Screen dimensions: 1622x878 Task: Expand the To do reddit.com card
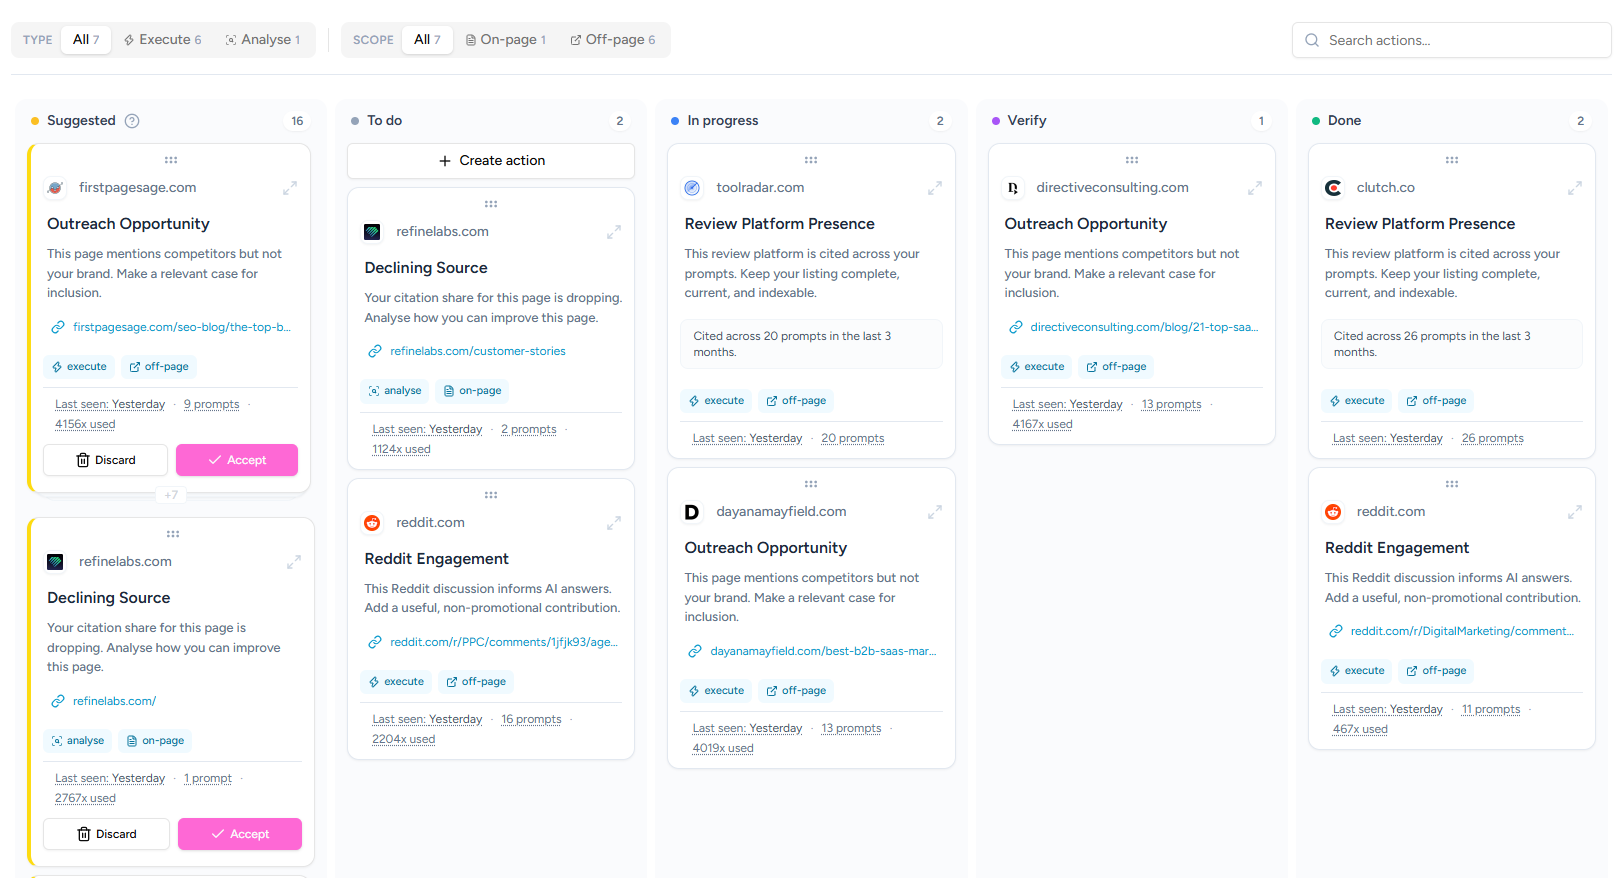click(x=614, y=523)
